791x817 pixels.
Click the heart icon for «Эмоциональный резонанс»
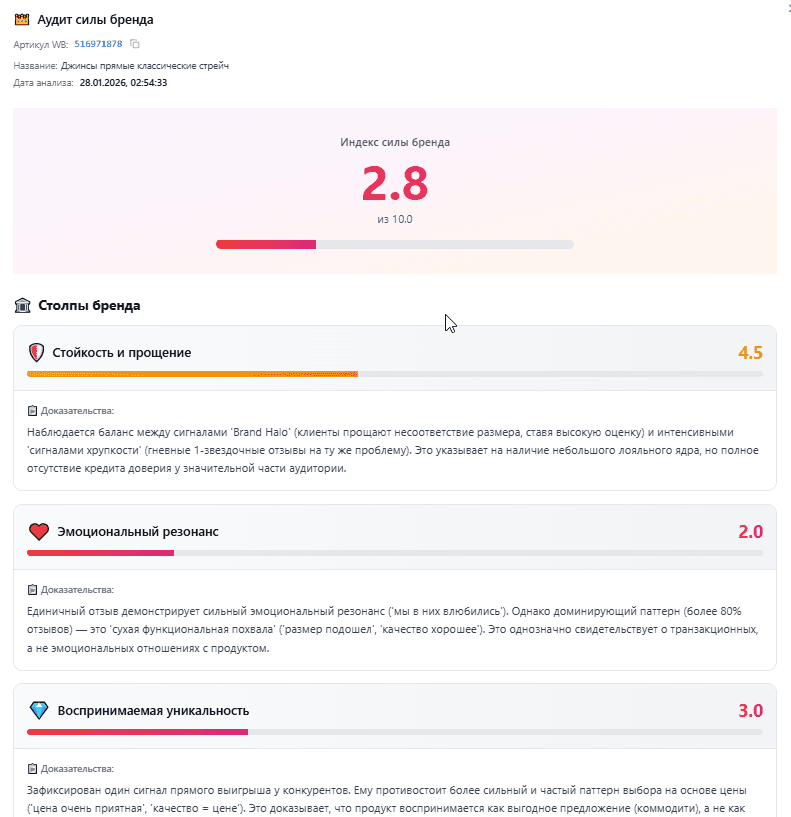39,531
